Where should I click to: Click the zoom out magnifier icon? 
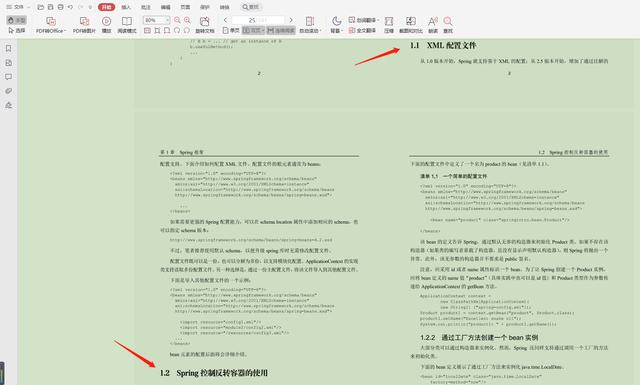tap(177, 20)
